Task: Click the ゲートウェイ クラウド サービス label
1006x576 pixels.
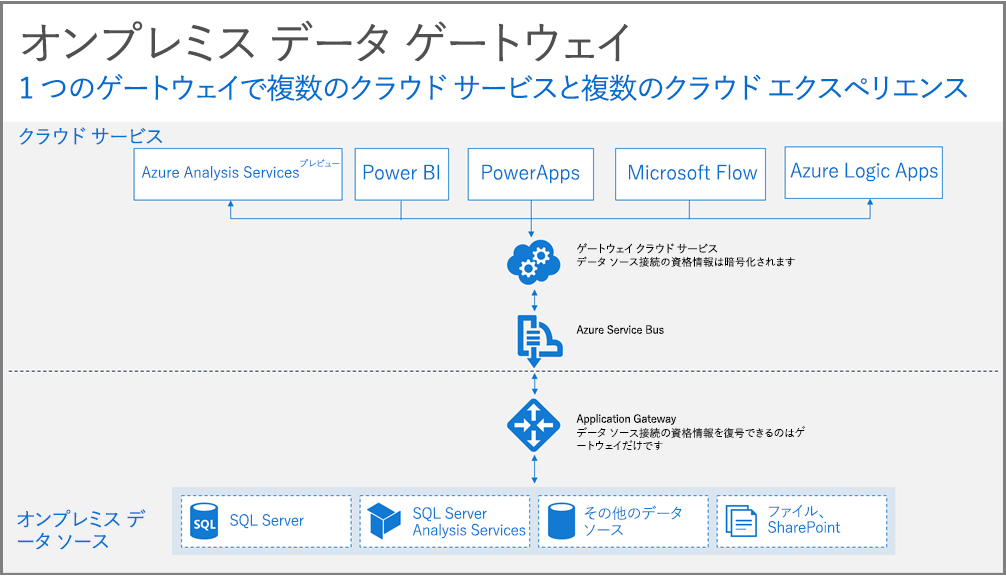Action: tap(647, 248)
